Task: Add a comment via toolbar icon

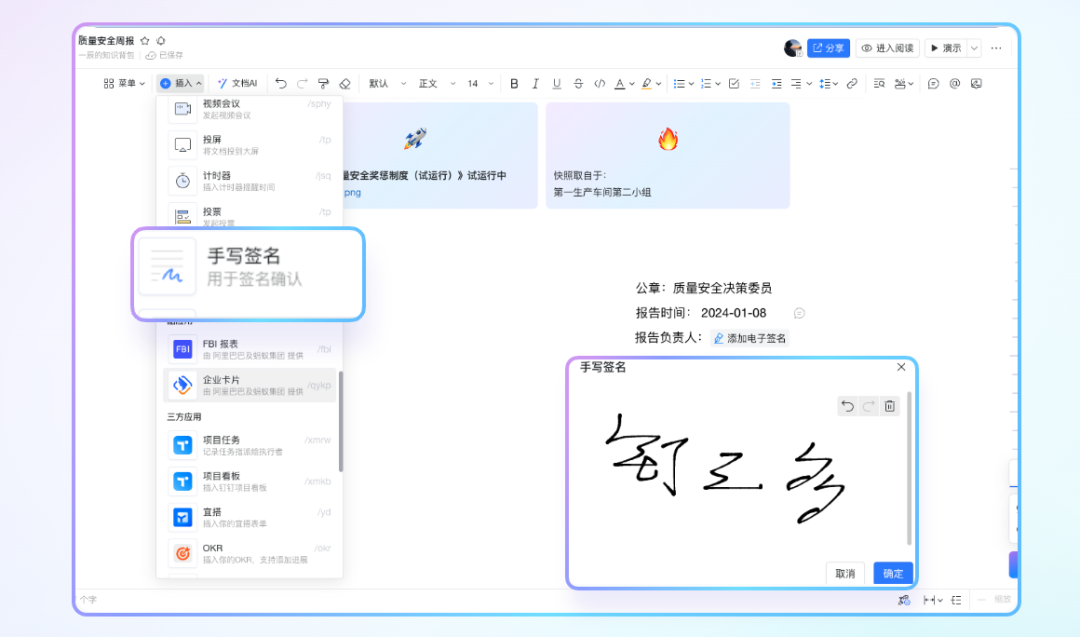Action: [933, 83]
